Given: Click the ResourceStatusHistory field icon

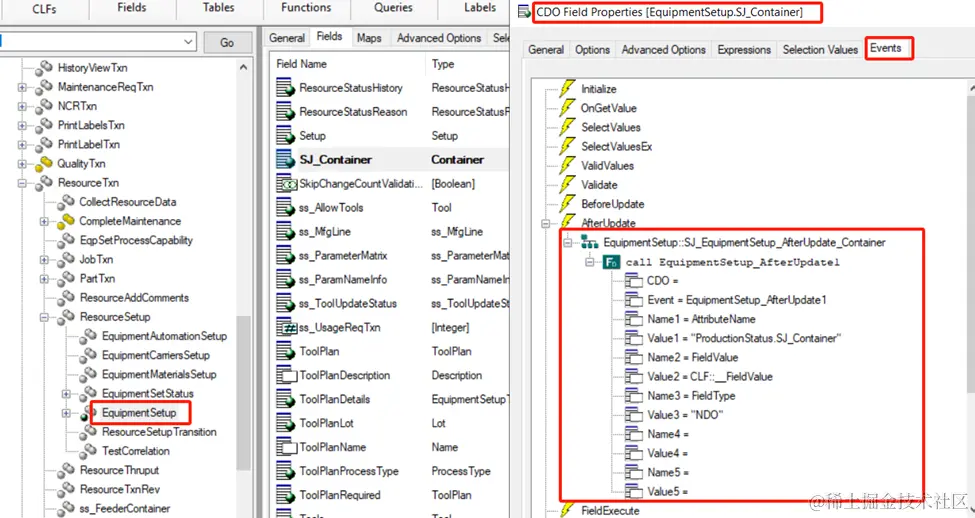Looking at the screenshot, I should click(x=285, y=88).
